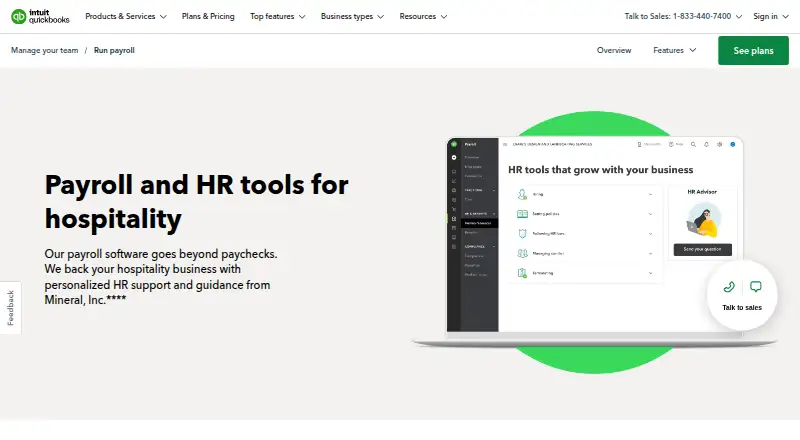
Task: Expand the Setting policies row chevron
Action: (650, 214)
